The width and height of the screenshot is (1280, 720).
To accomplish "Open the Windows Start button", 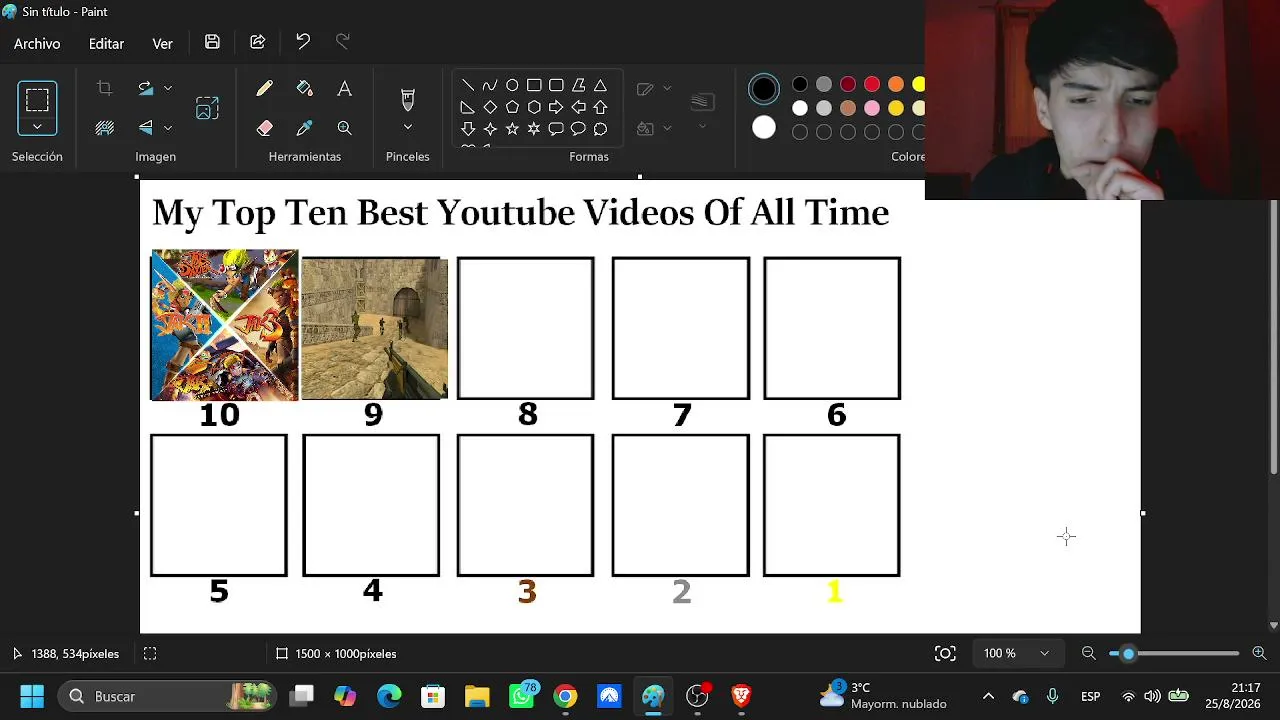I will click(32, 696).
